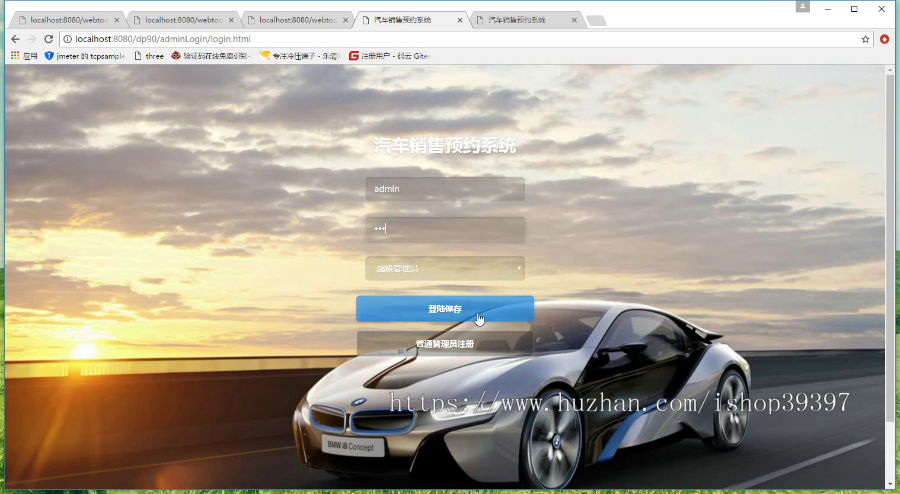900x494 pixels.
Task: Minimize the browser window
Action: pos(828,9)
